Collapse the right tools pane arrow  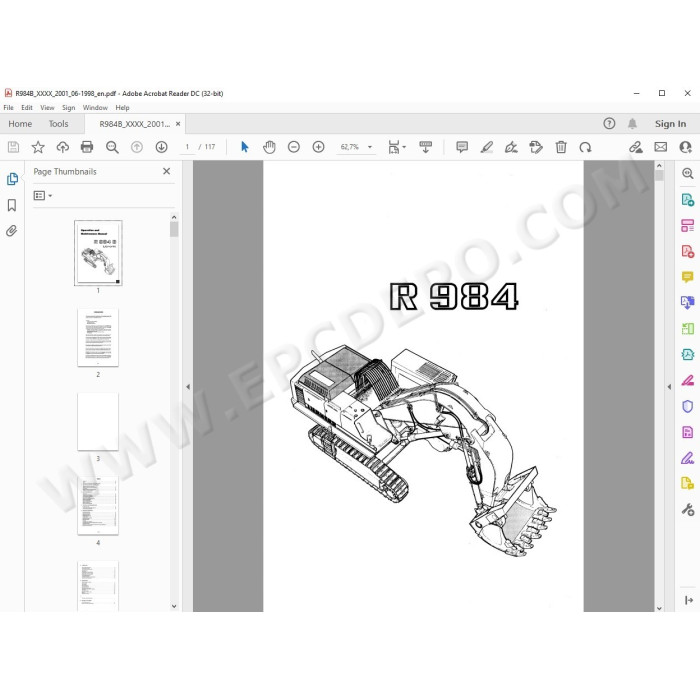click(669, 387)
